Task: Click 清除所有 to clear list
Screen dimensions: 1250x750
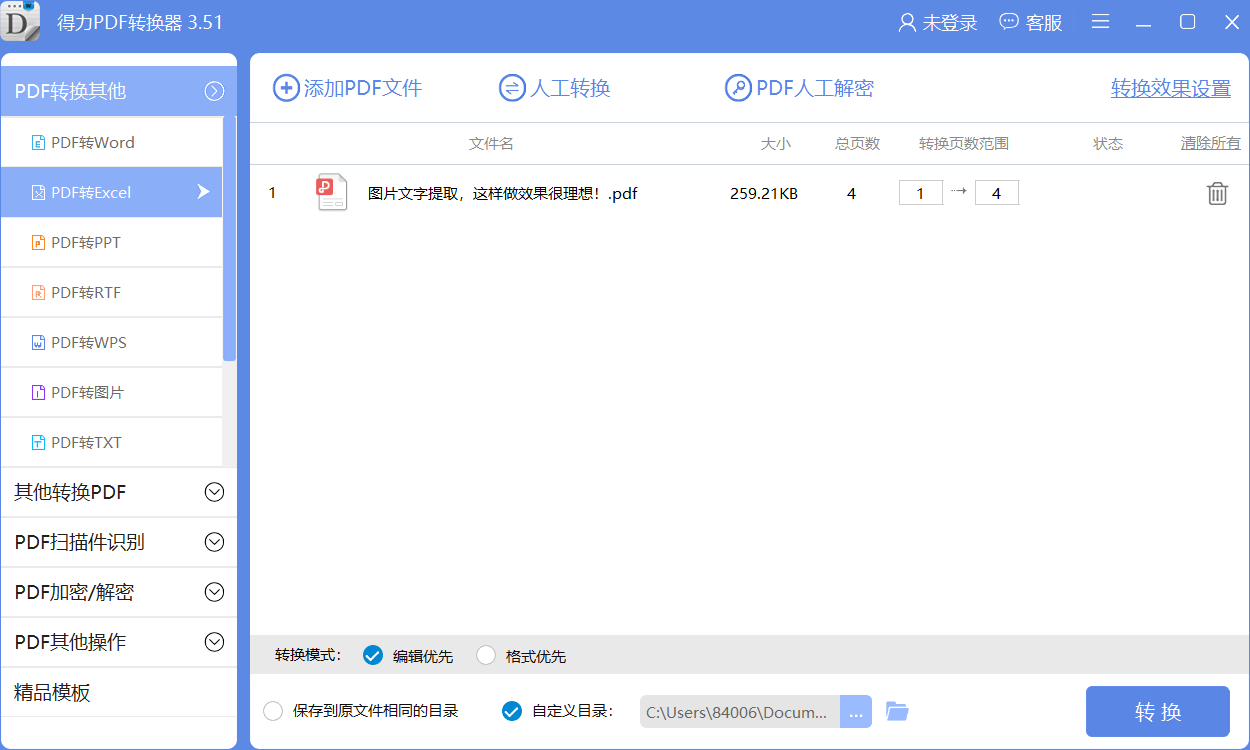Action: [1211, 144]
